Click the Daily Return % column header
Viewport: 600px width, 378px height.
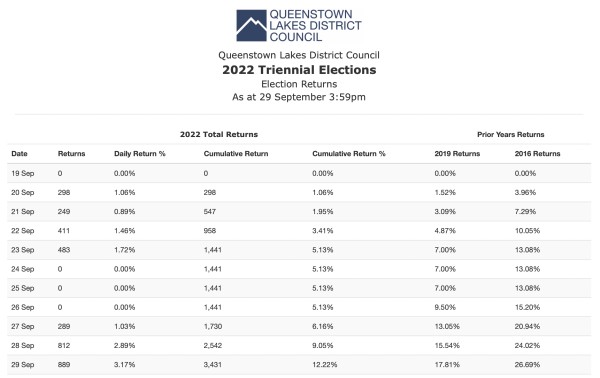click(x=140, y=154)
